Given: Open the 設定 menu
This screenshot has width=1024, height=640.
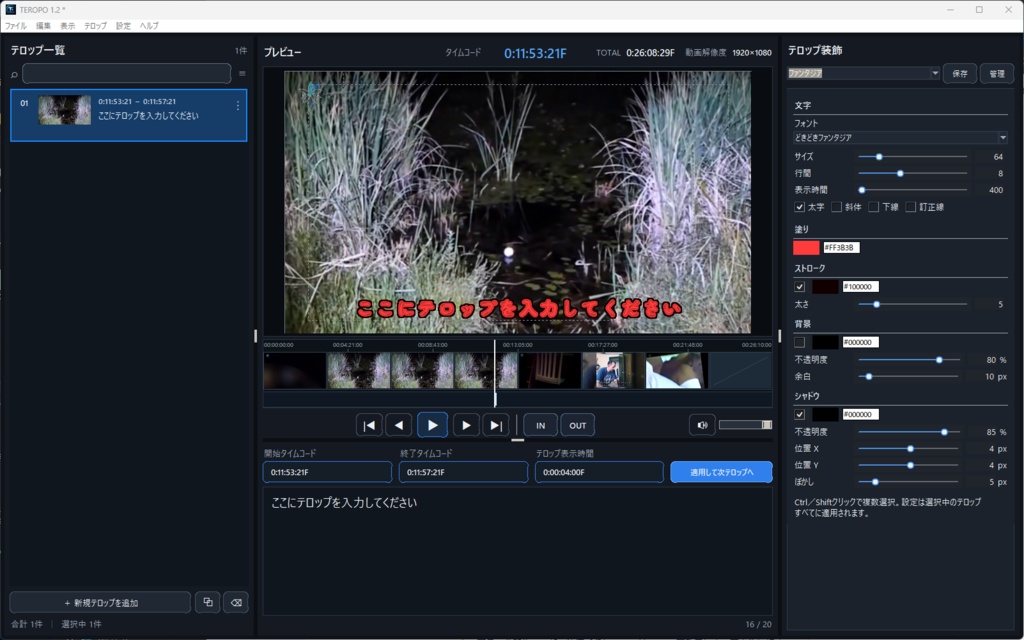Looking at the screenshot, I should (x=123, y=25).
